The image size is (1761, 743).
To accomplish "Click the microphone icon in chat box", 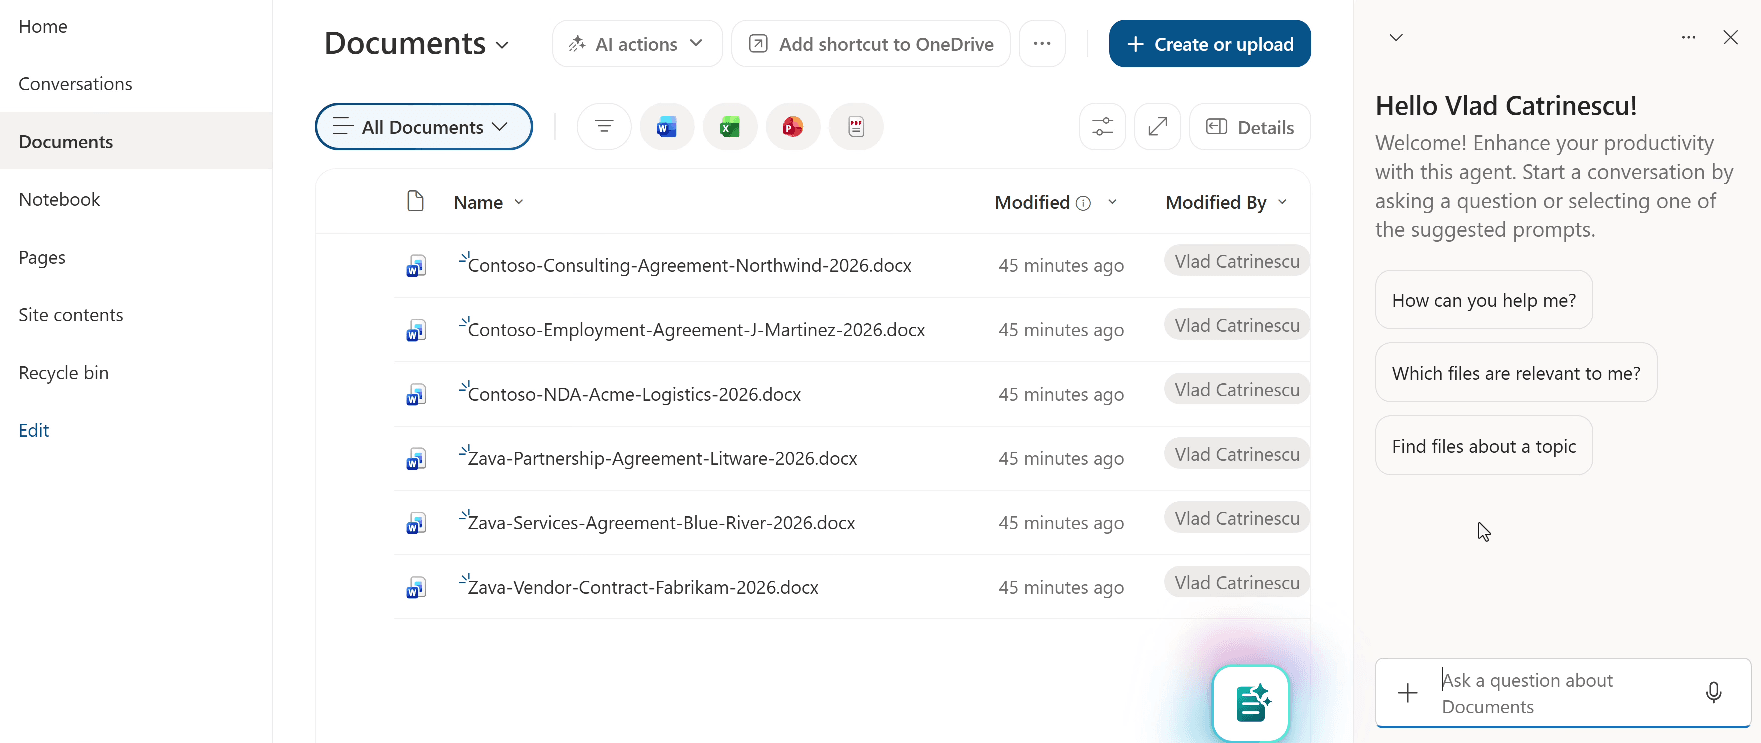I will [1713, 692].
